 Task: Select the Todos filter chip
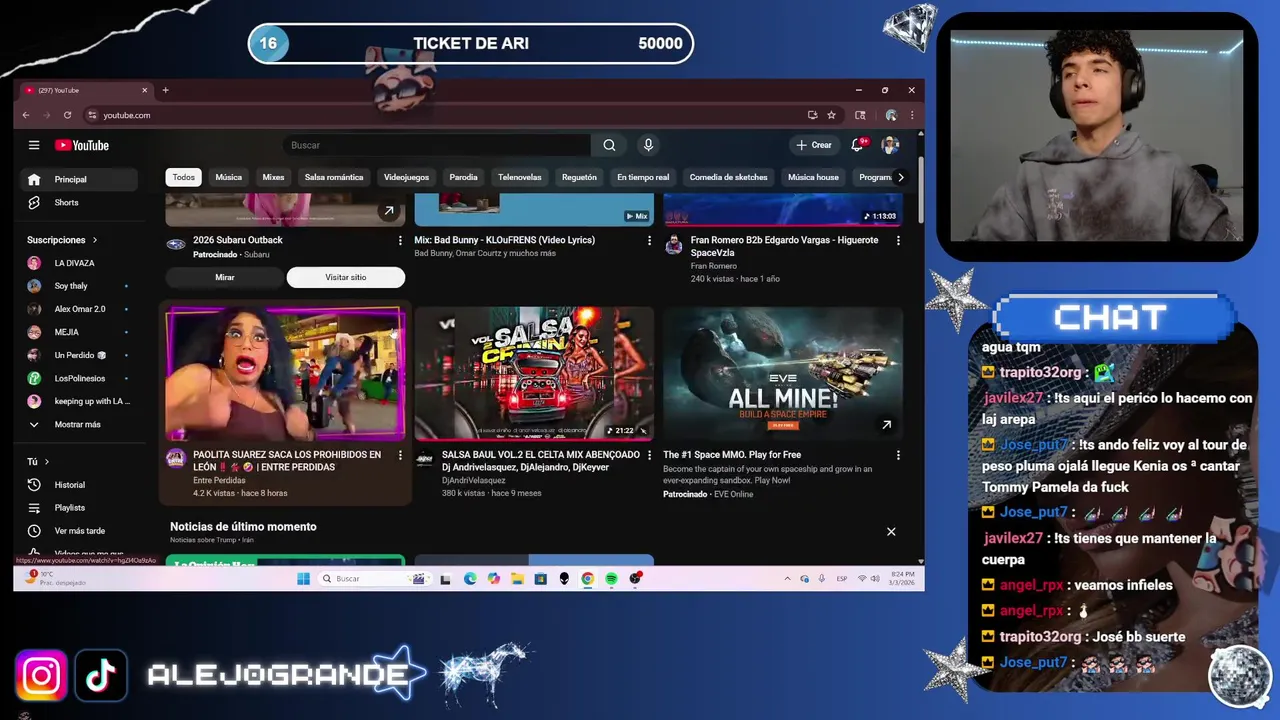point(184,177)
